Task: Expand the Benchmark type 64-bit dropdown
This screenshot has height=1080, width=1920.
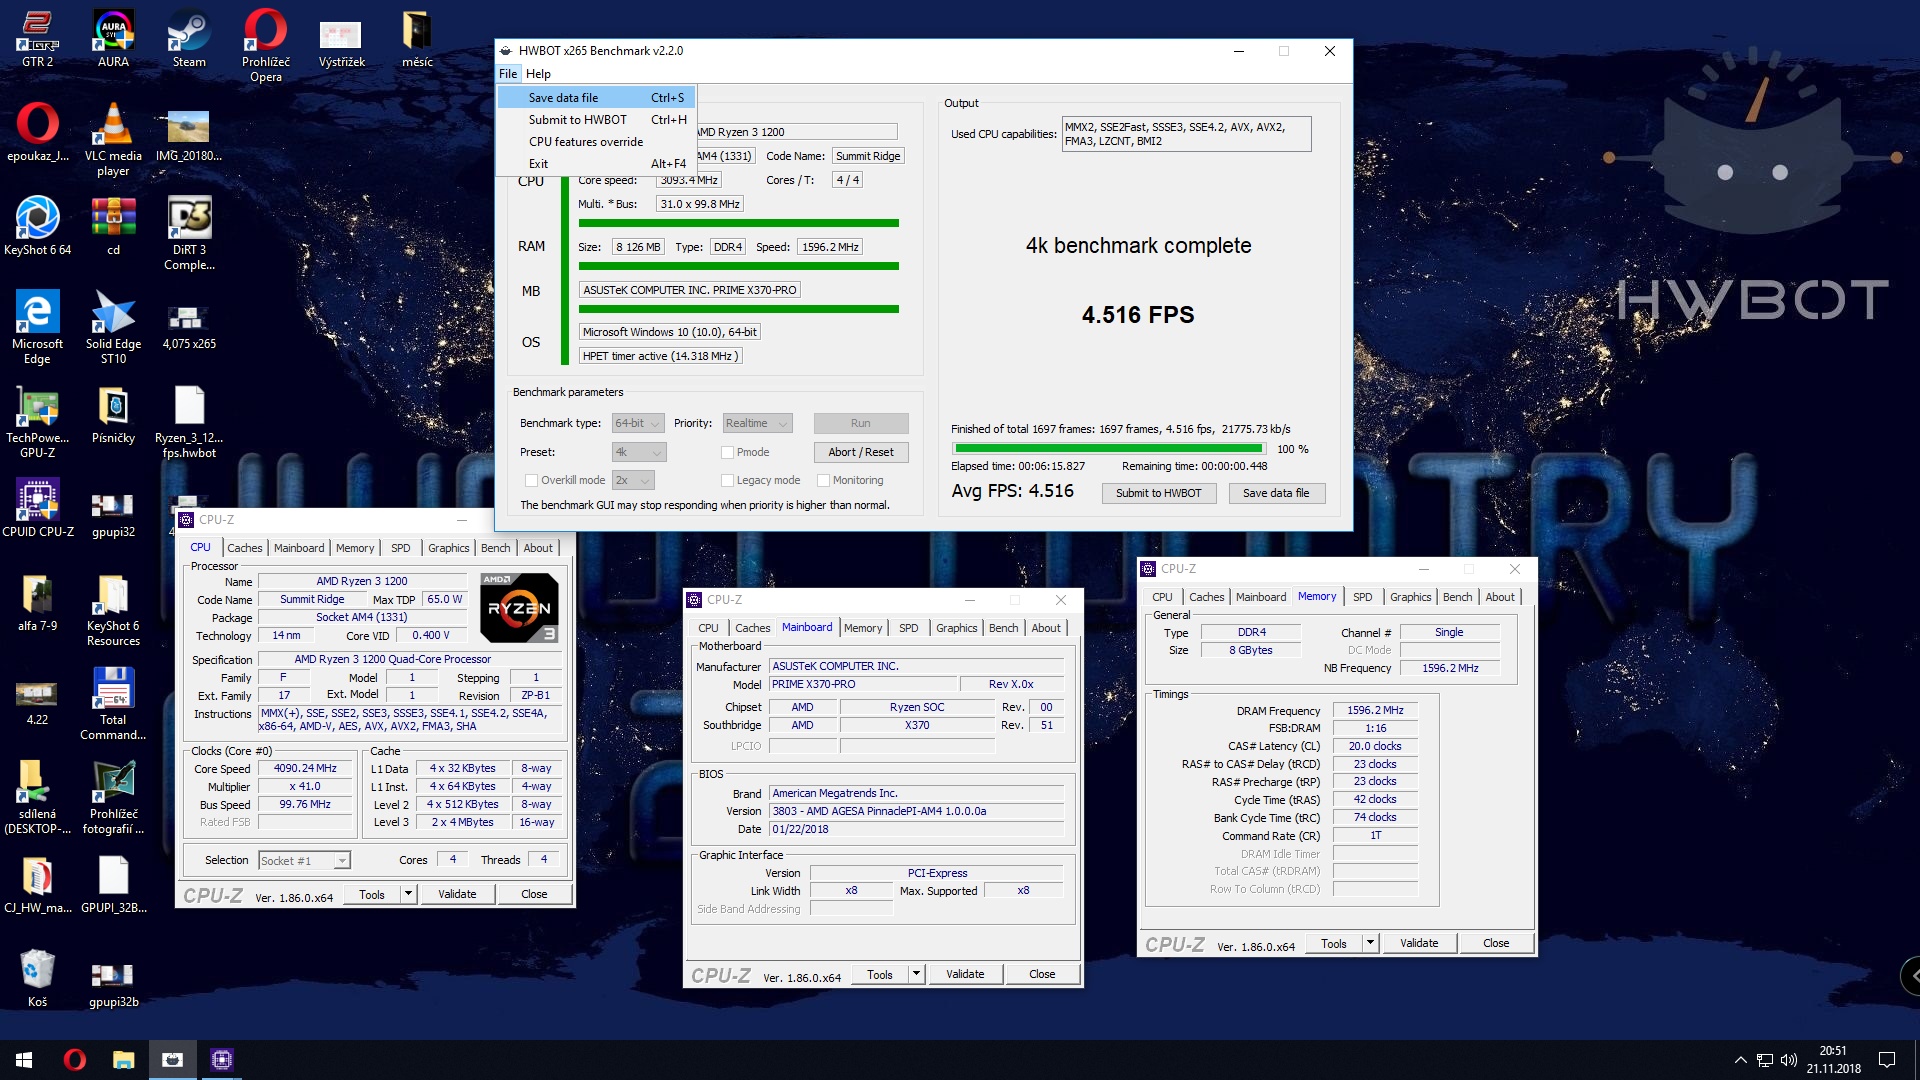Action: click(638, 423)
